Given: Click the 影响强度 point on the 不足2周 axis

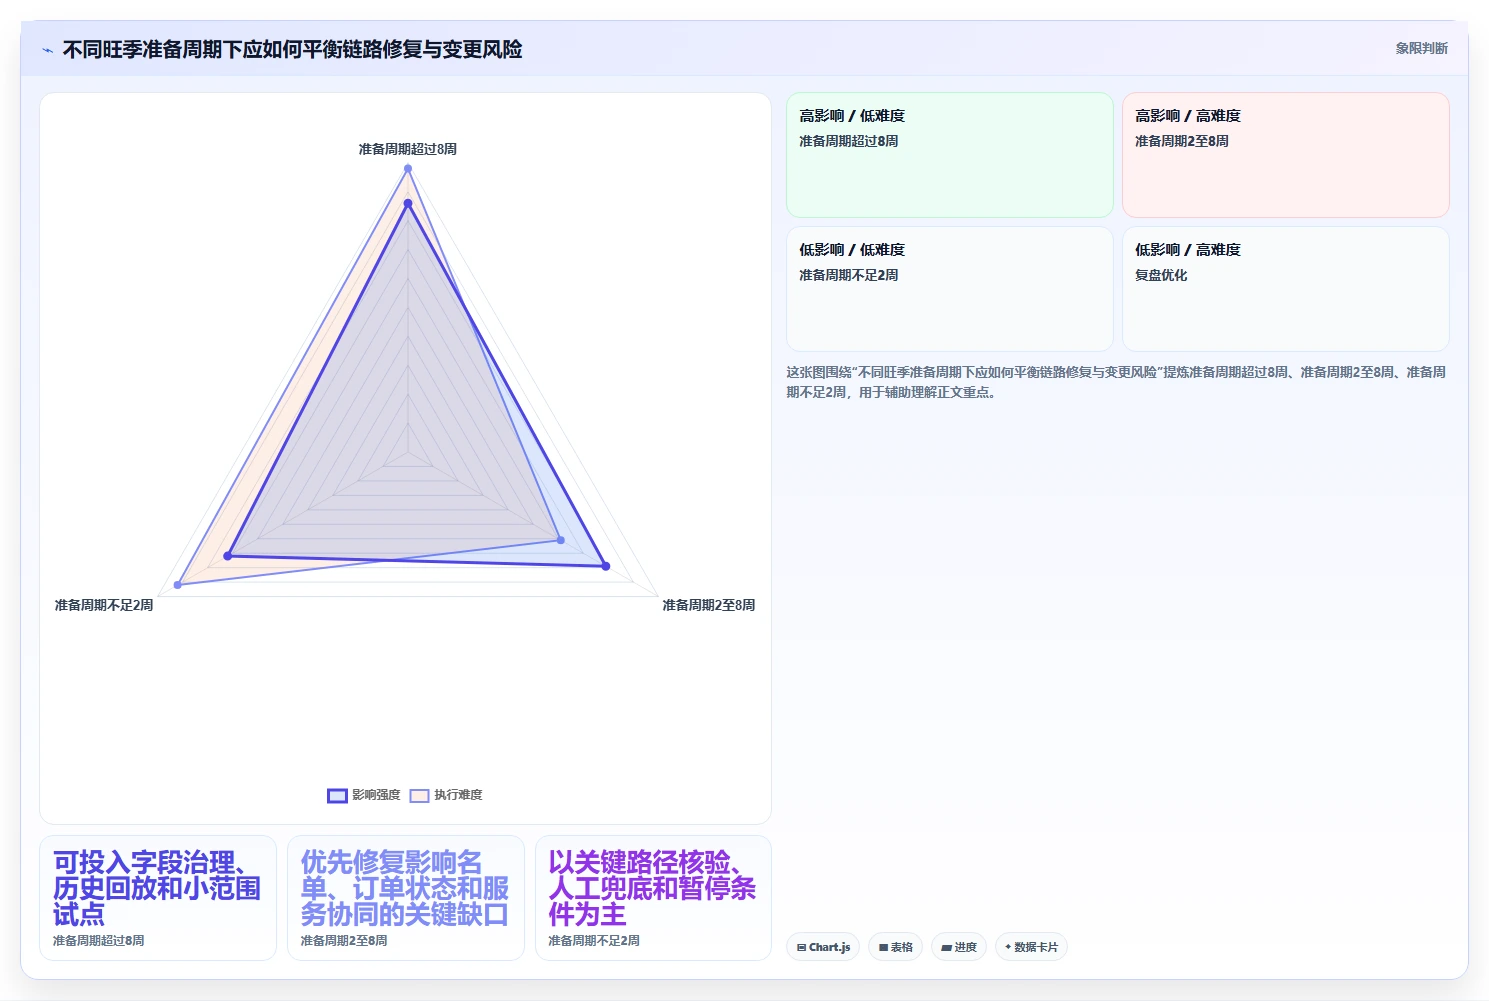Looking at the screenshot, I should coord(228,555).
